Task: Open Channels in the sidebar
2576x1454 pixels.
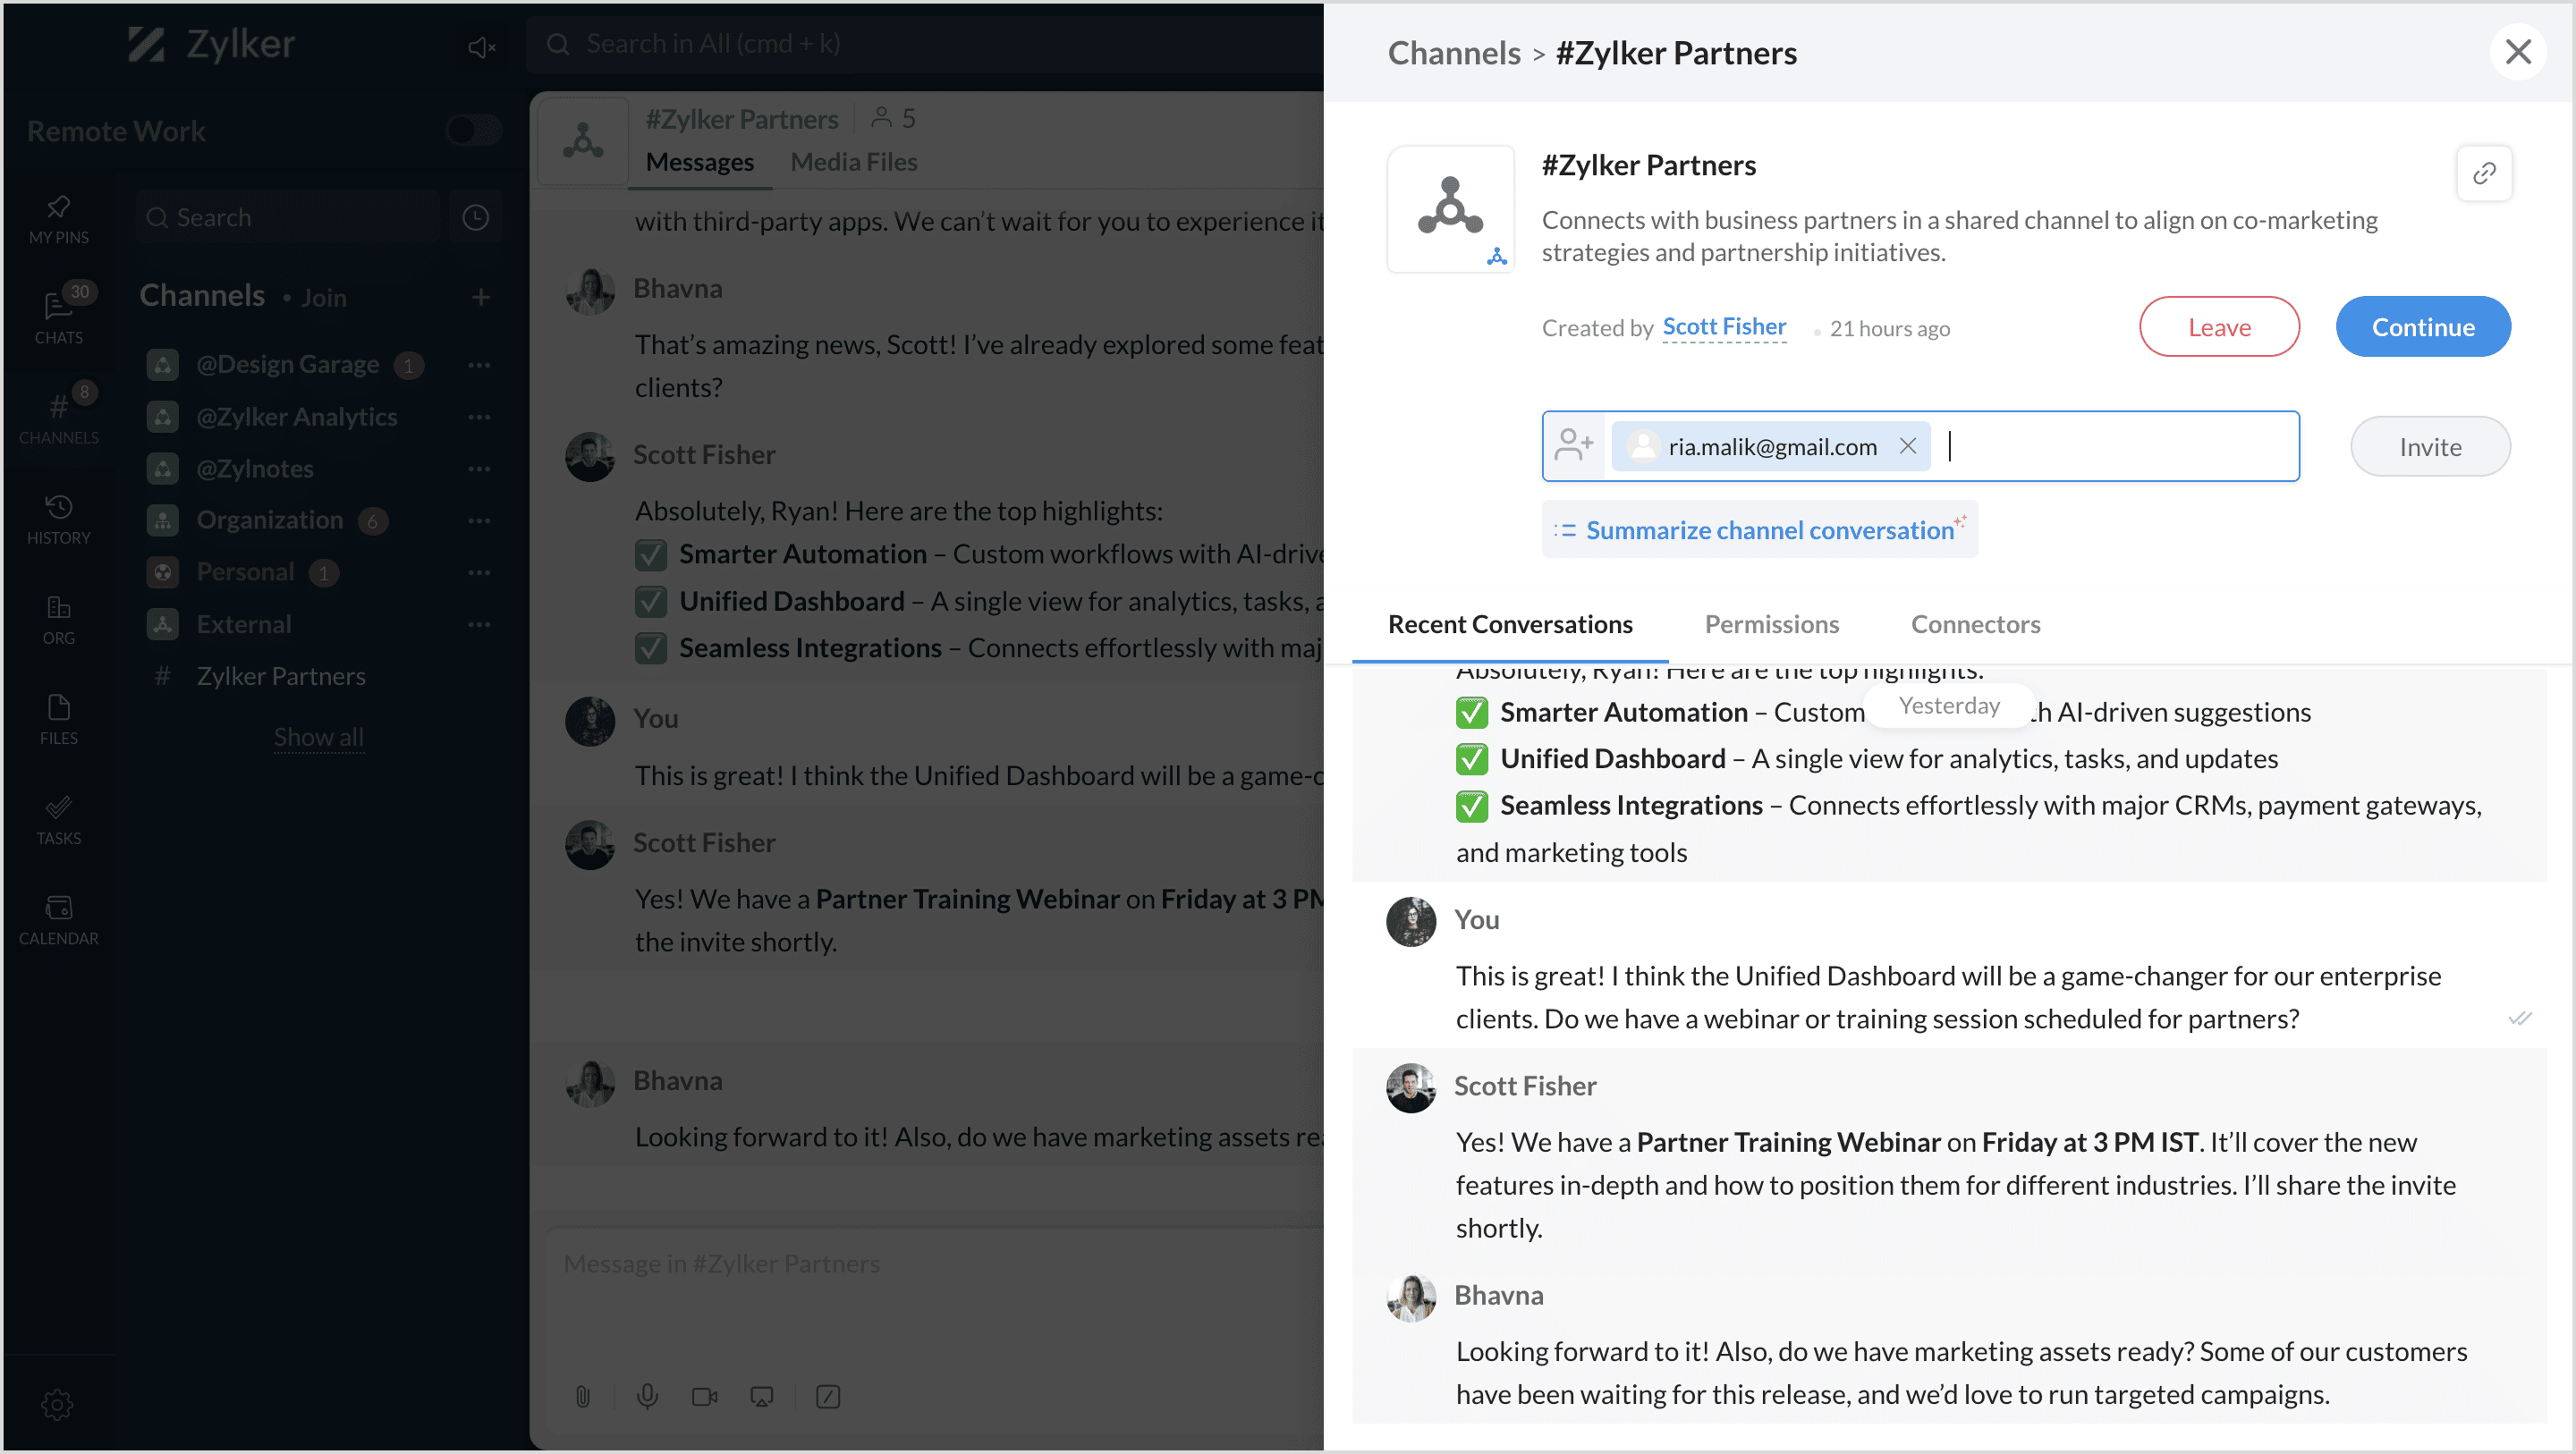Action: coord(58,418)
